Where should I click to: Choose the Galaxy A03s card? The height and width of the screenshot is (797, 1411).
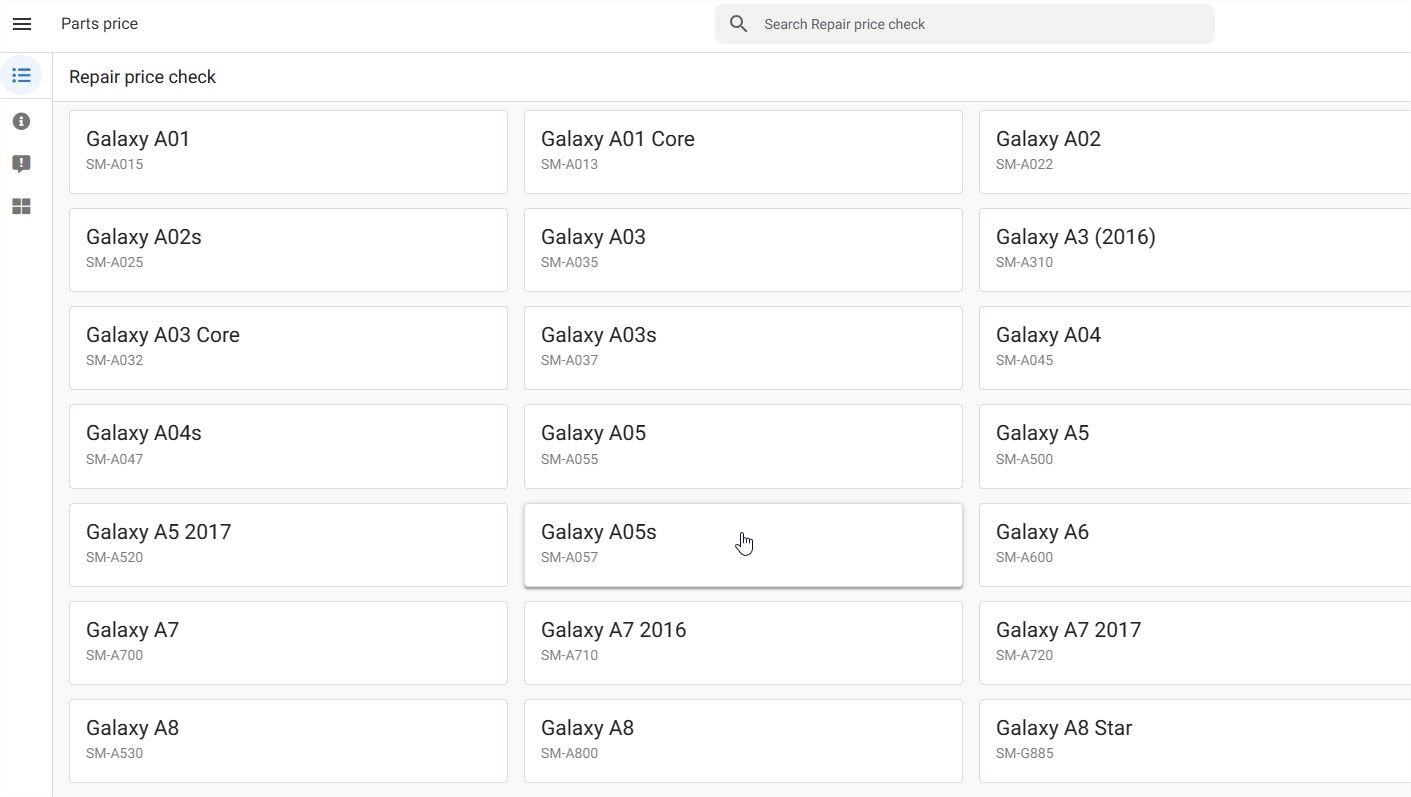click(x=743, y=348)
